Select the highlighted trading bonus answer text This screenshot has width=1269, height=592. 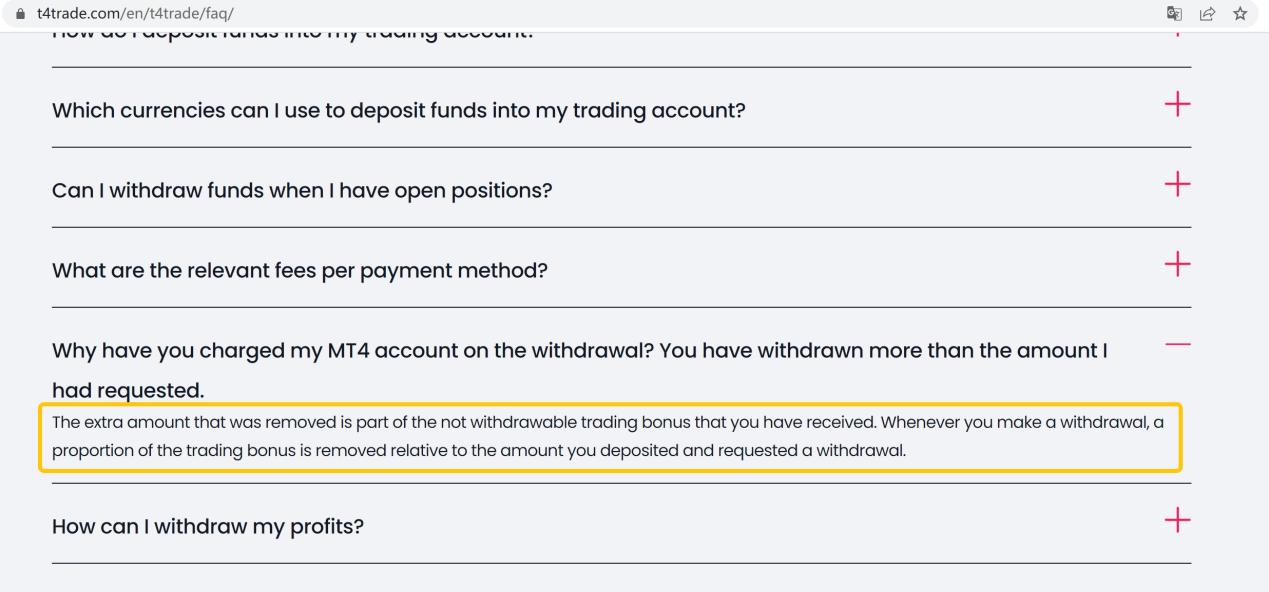pos(608,435)
